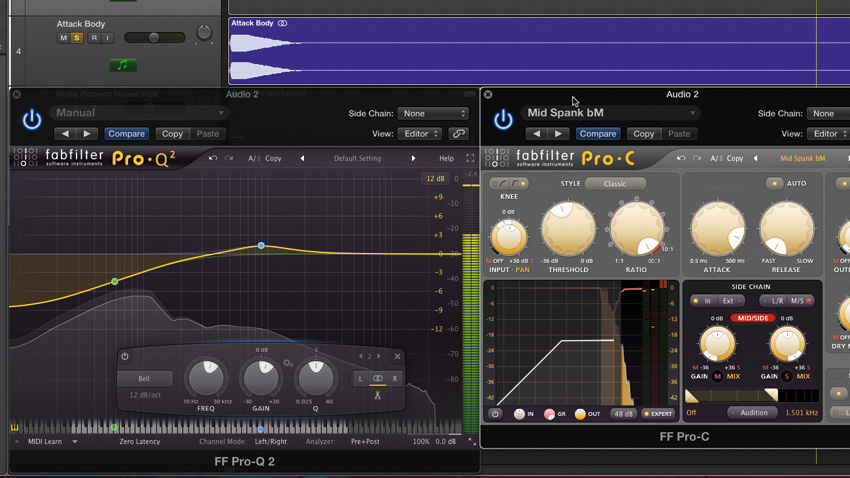
Task: Click Compare button in Pro-Q window
Action: (126, 134)
